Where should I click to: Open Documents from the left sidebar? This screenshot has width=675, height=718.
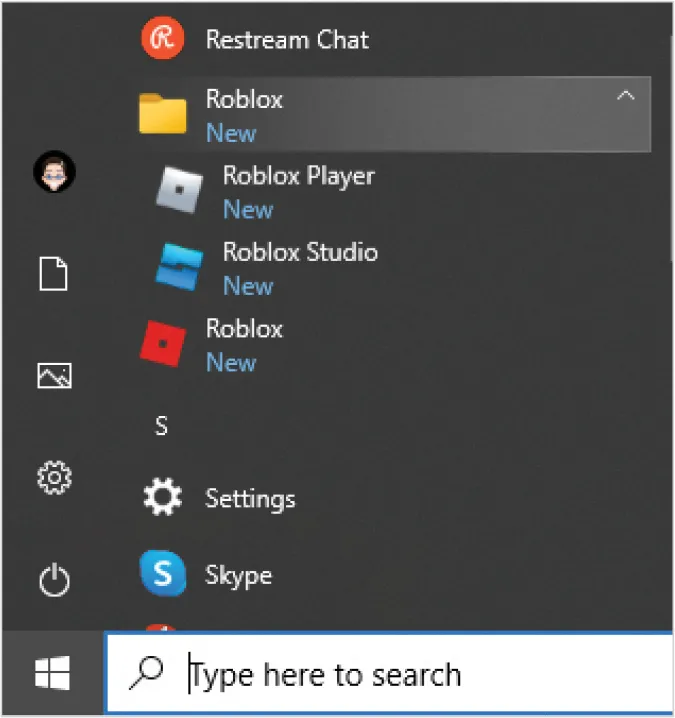coord(53,274)
